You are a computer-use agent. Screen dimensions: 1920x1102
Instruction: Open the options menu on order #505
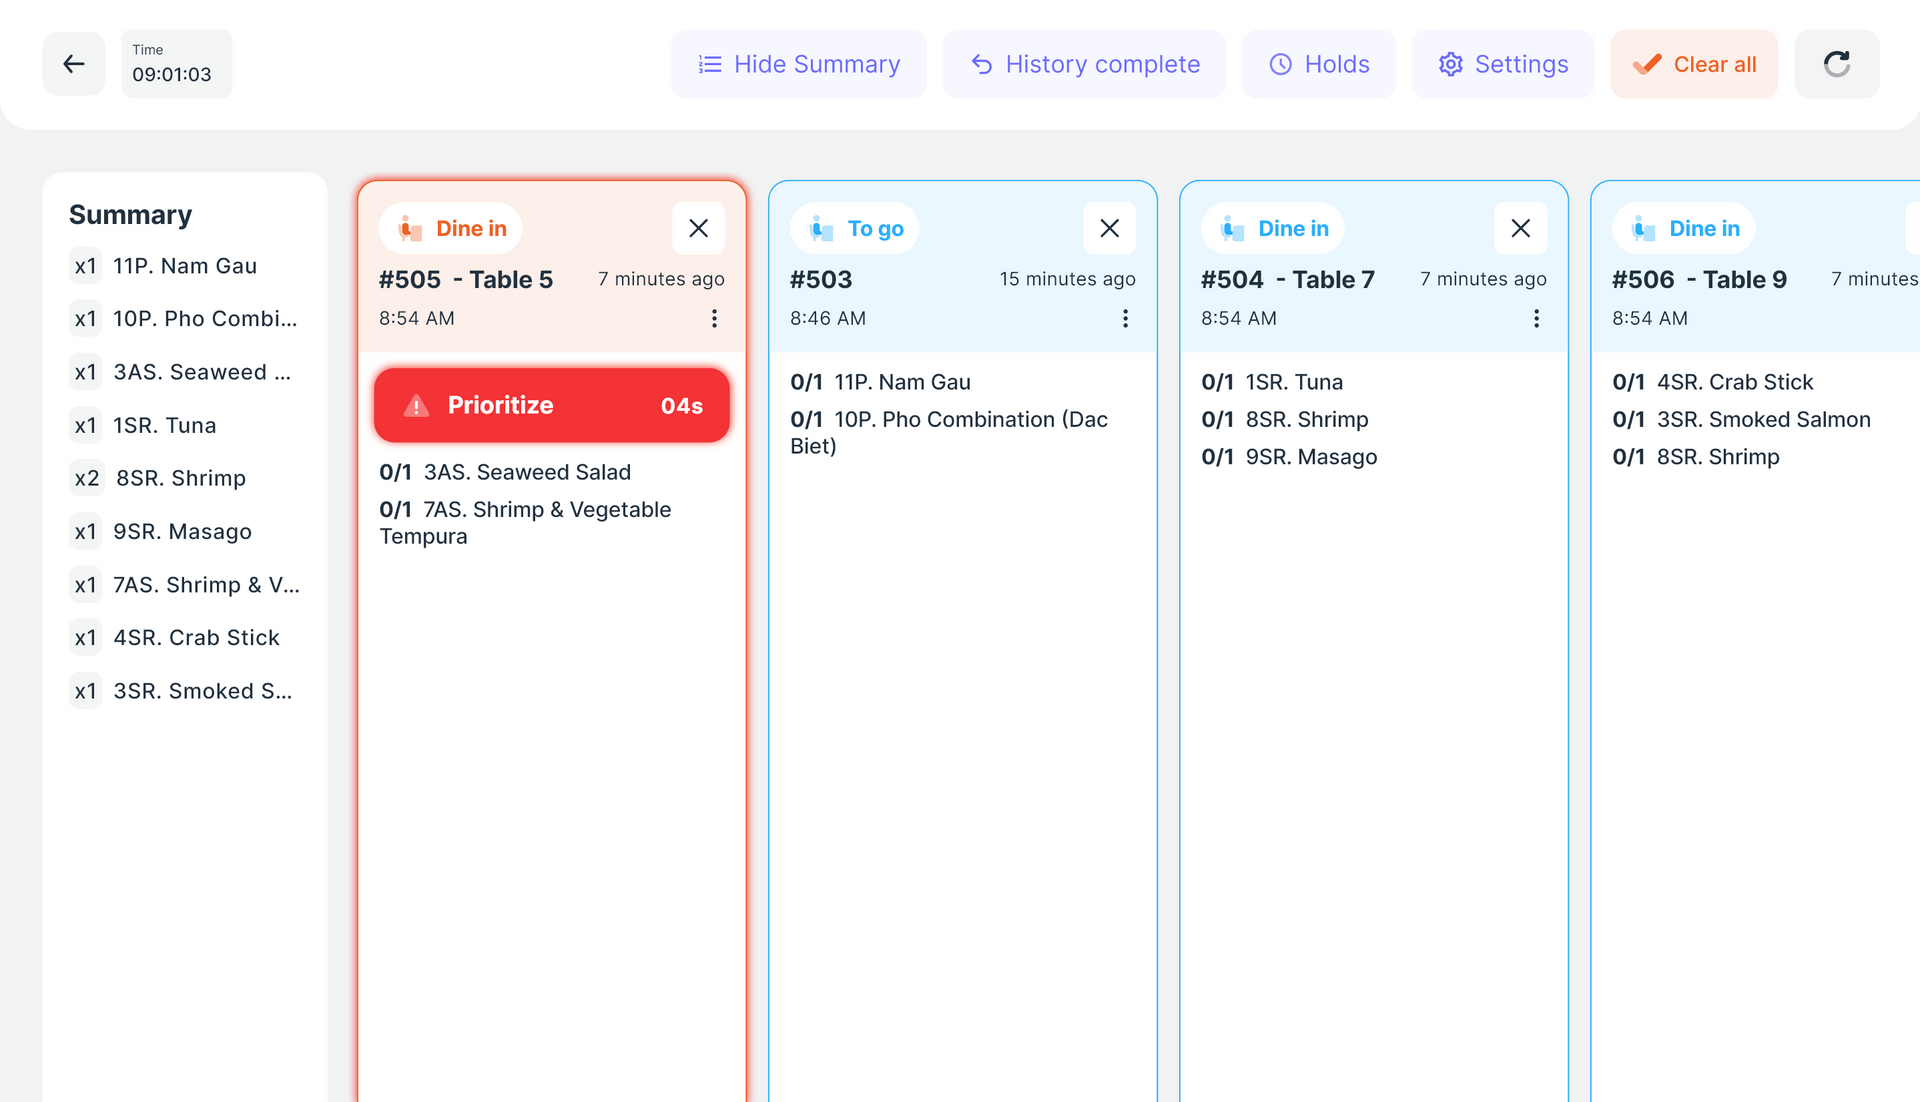pyautogui.click(x=714, y=318)
